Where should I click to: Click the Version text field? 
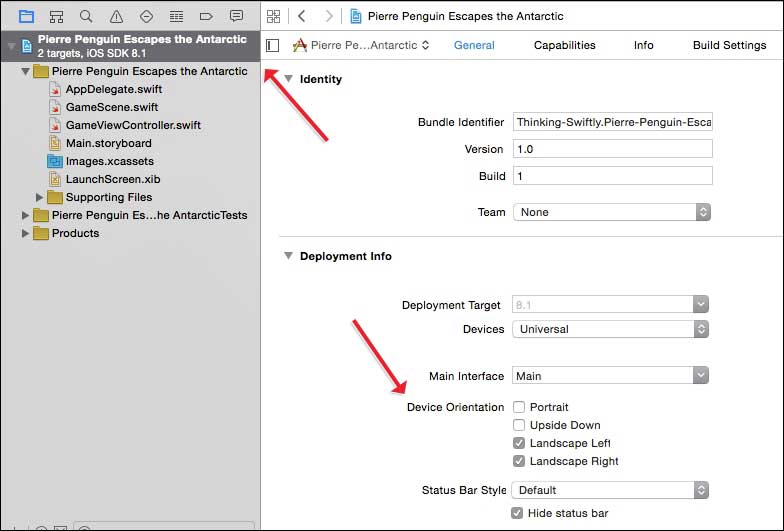612,149
